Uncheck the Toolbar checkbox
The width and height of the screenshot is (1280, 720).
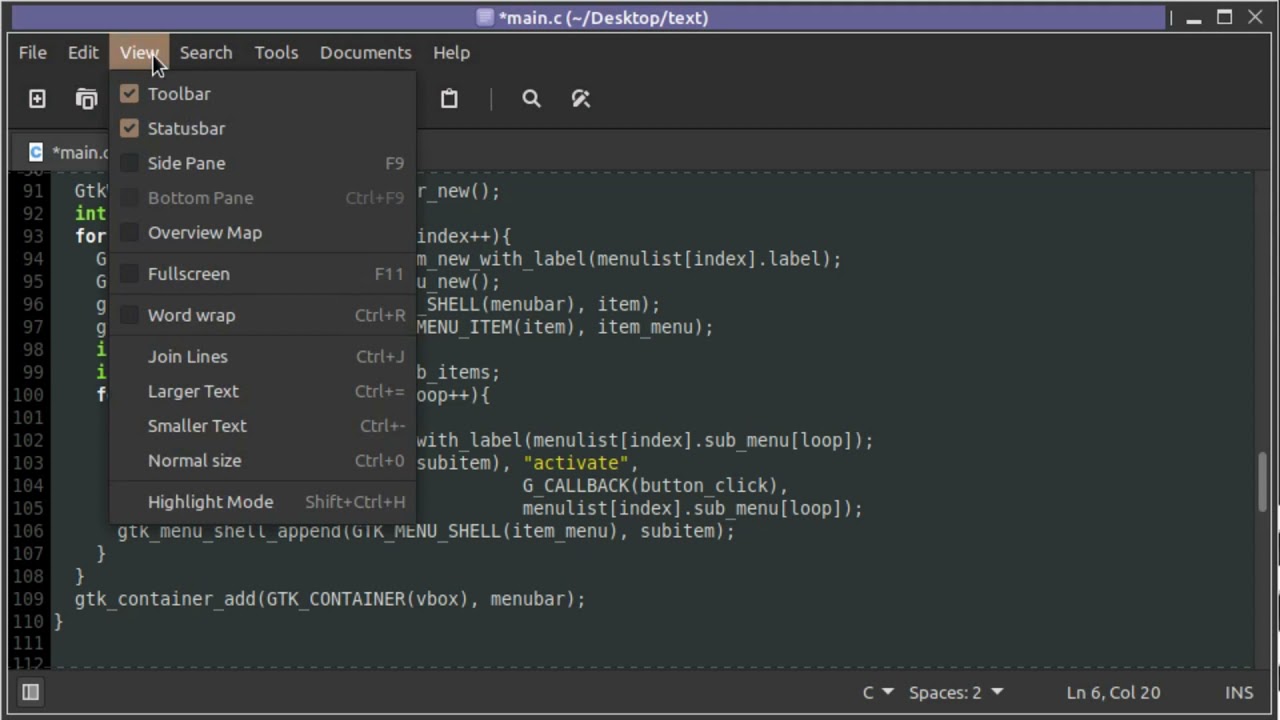129,94
